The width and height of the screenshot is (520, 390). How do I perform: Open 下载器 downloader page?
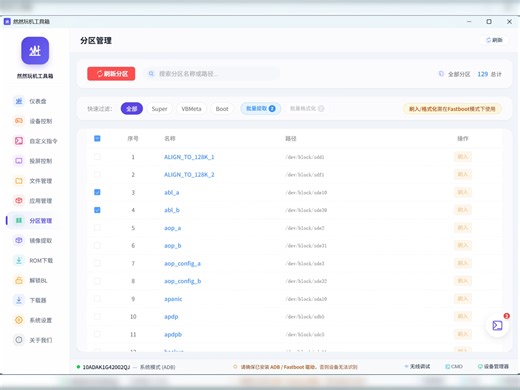coord(30,300)
